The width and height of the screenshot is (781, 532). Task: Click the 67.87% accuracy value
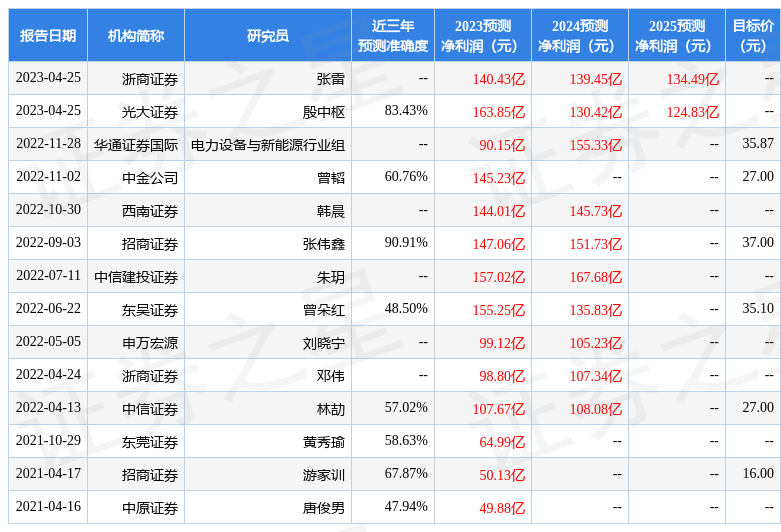406,474
